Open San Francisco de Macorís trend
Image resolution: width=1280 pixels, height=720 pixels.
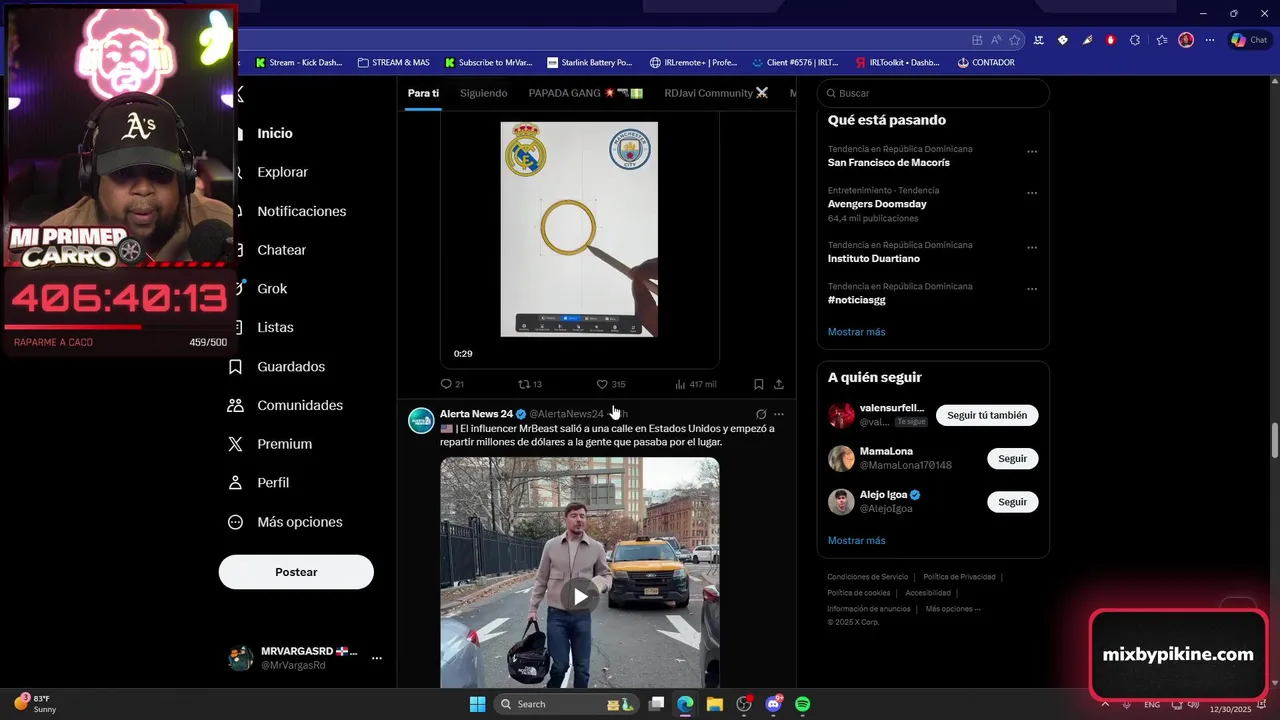click(889, 162)
